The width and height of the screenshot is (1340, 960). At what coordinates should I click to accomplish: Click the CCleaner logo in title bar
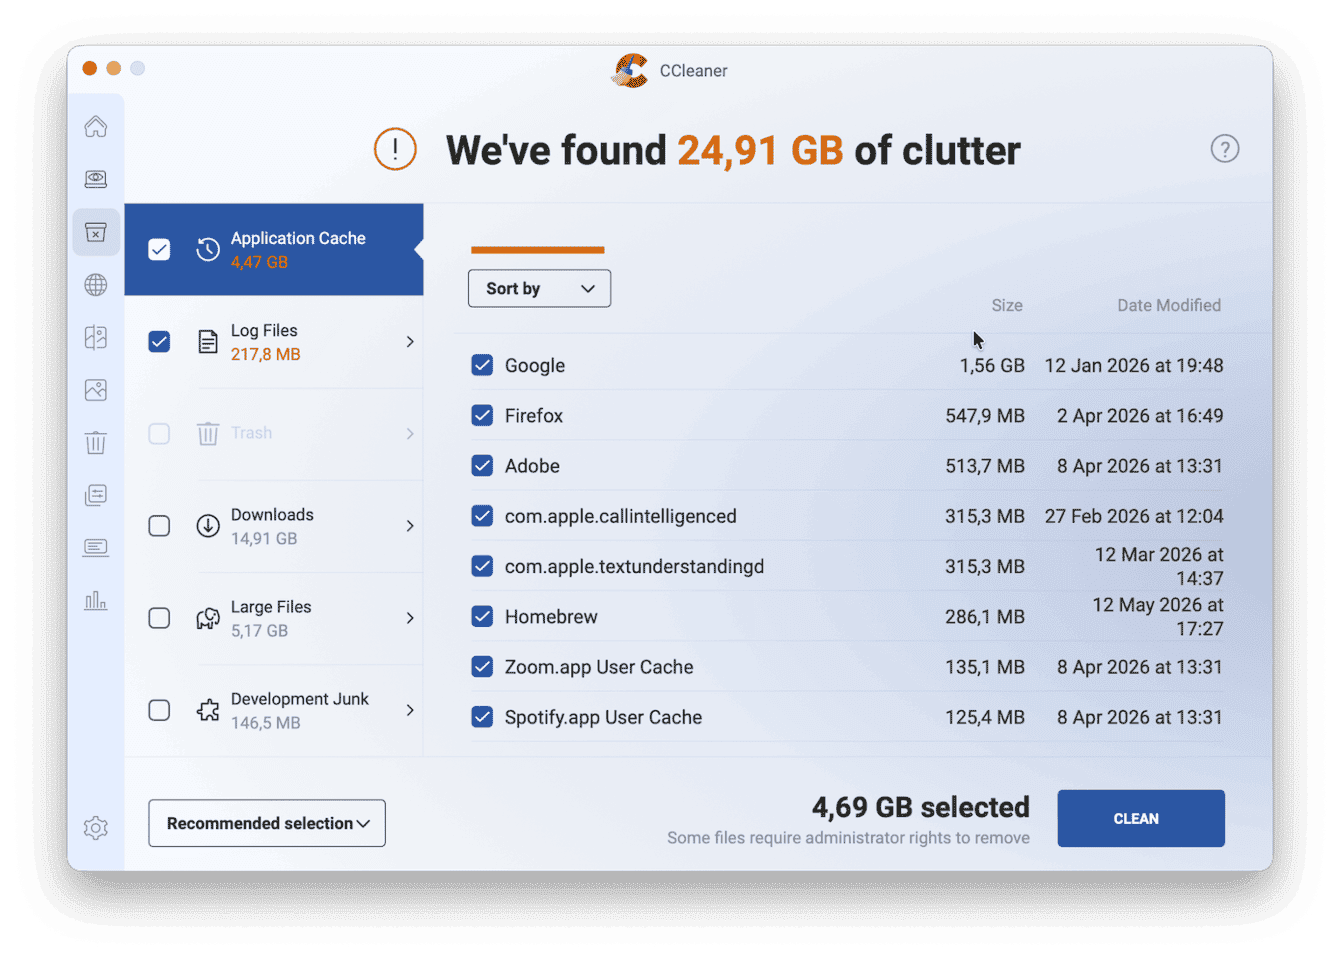pyautogui.click(x=630, y=71)
